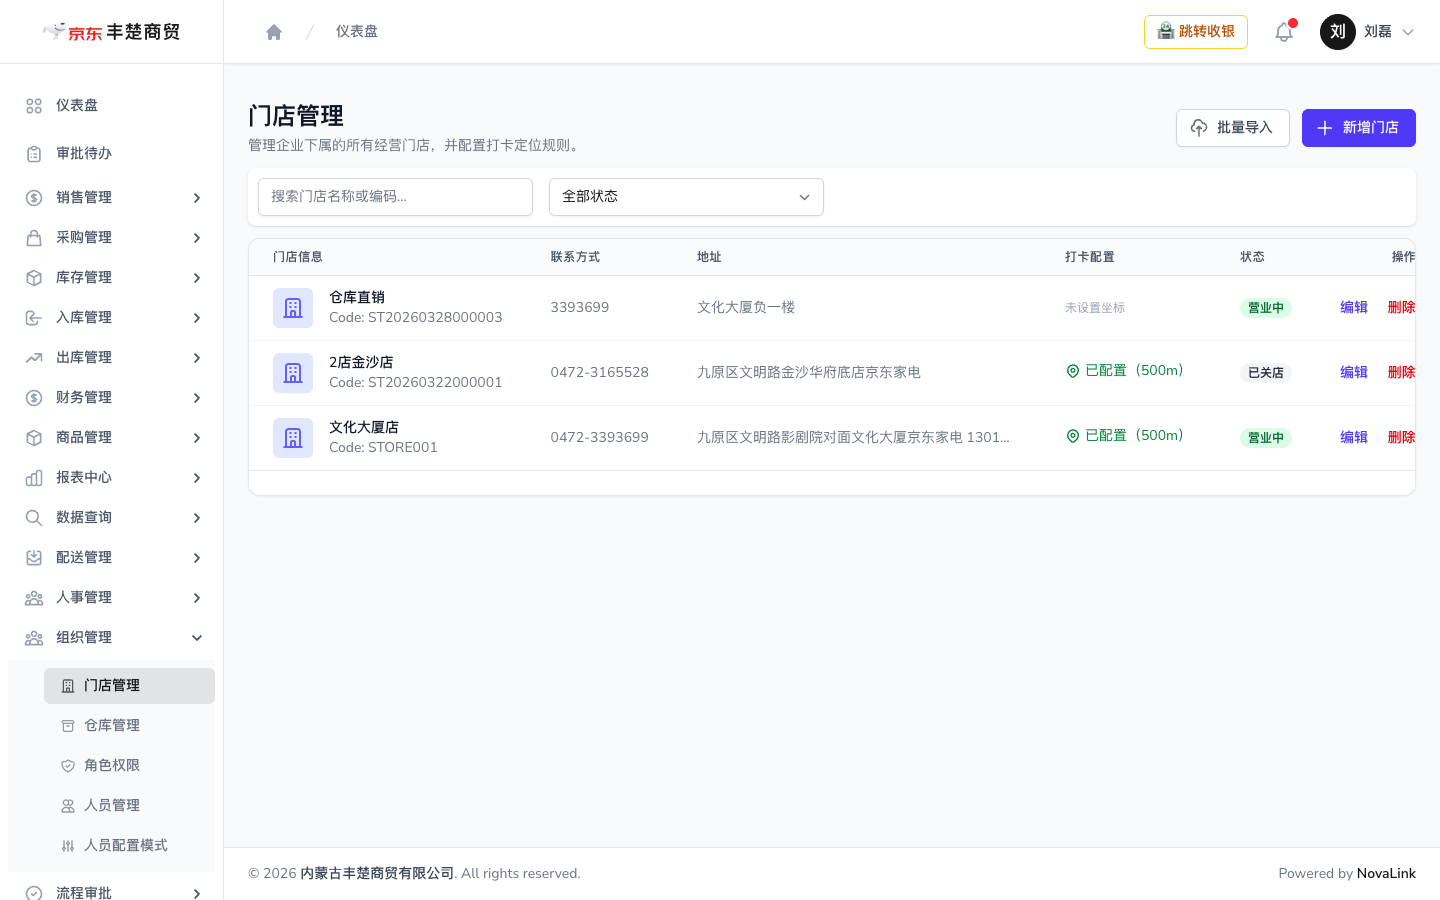Click the 数据查询 magnifier icon
The height and width of the screenshot is (900, 1440).
[x=34, y=518]
